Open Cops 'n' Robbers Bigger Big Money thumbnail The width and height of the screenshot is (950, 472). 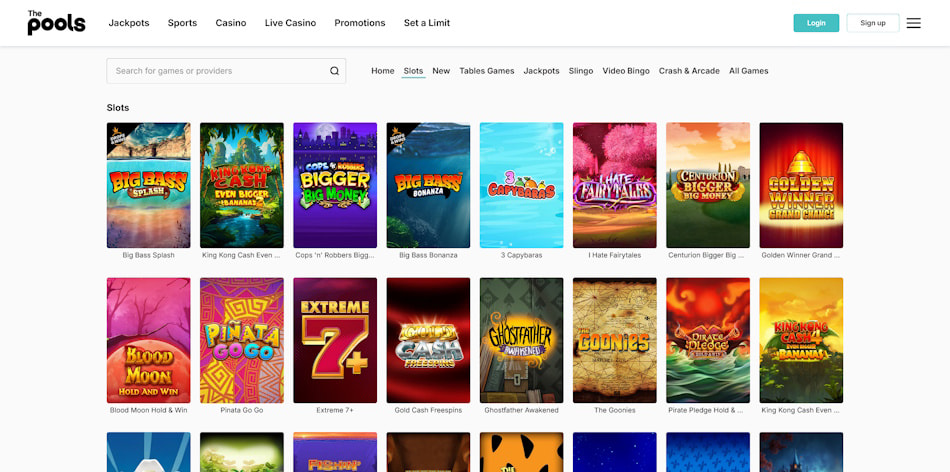point(335,185)
